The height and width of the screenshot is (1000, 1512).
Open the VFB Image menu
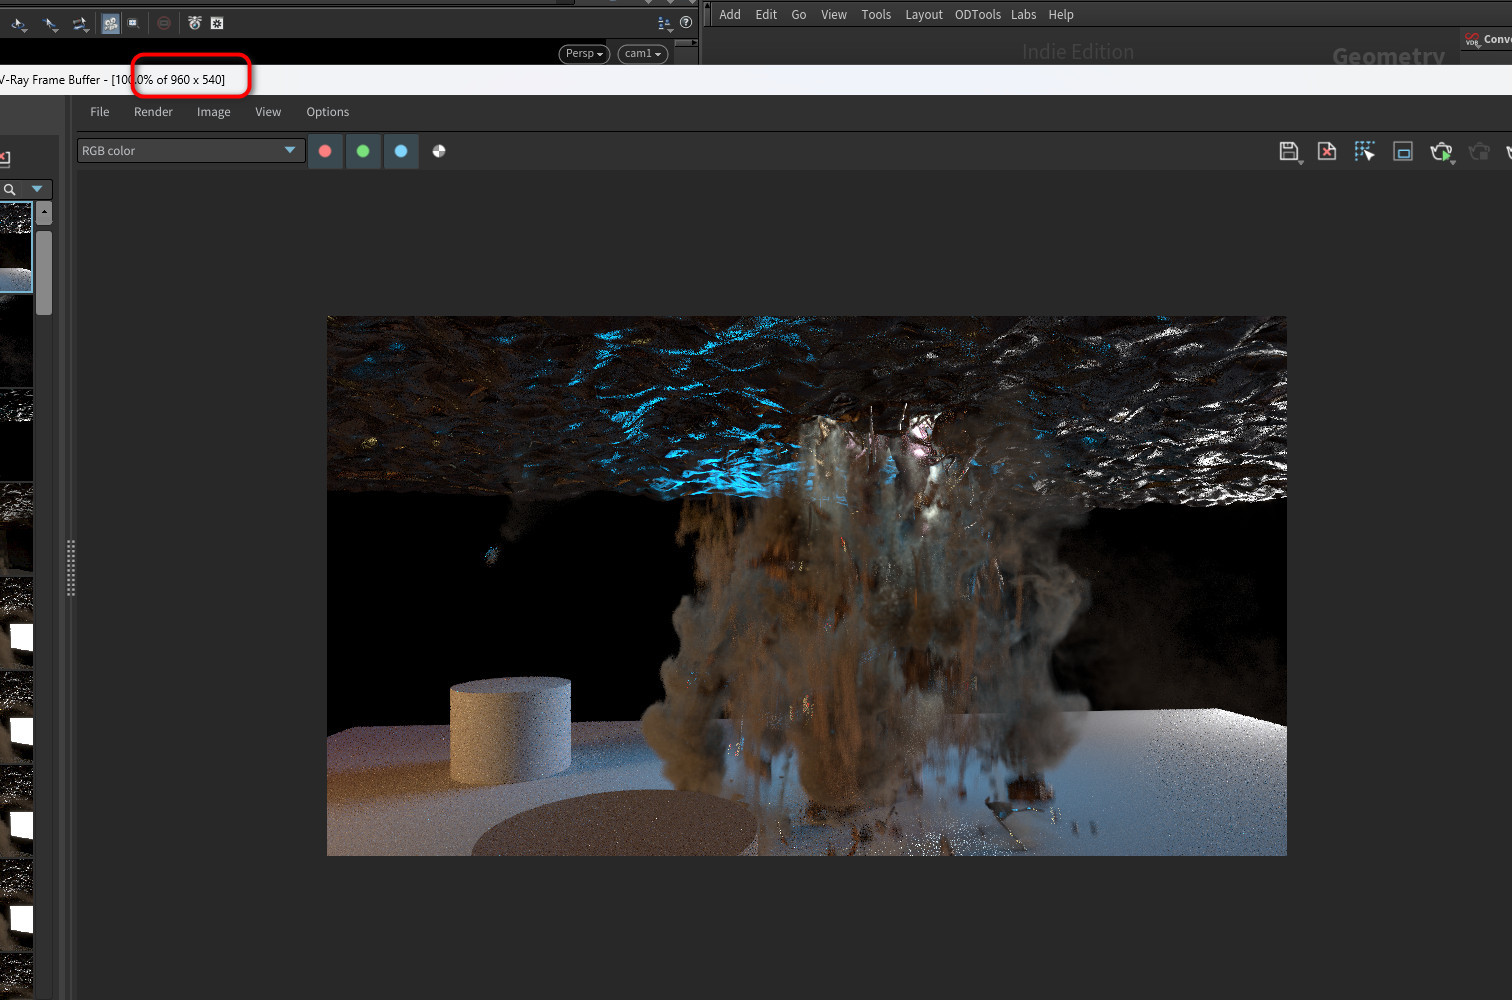click(x=213, y=112)
